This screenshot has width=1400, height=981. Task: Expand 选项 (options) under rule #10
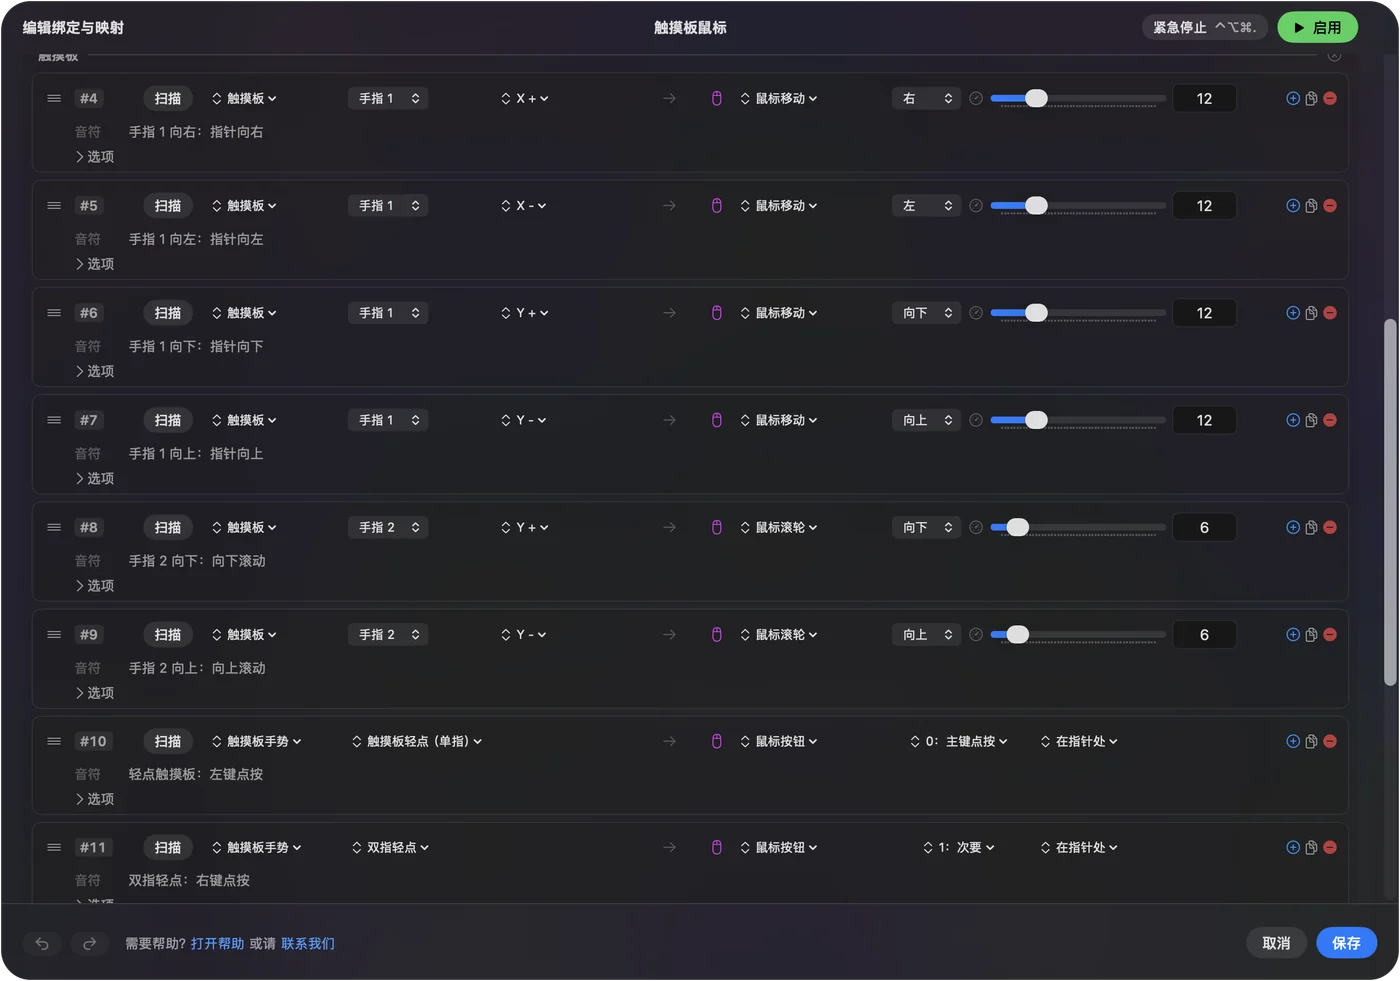tap(95, 799)
